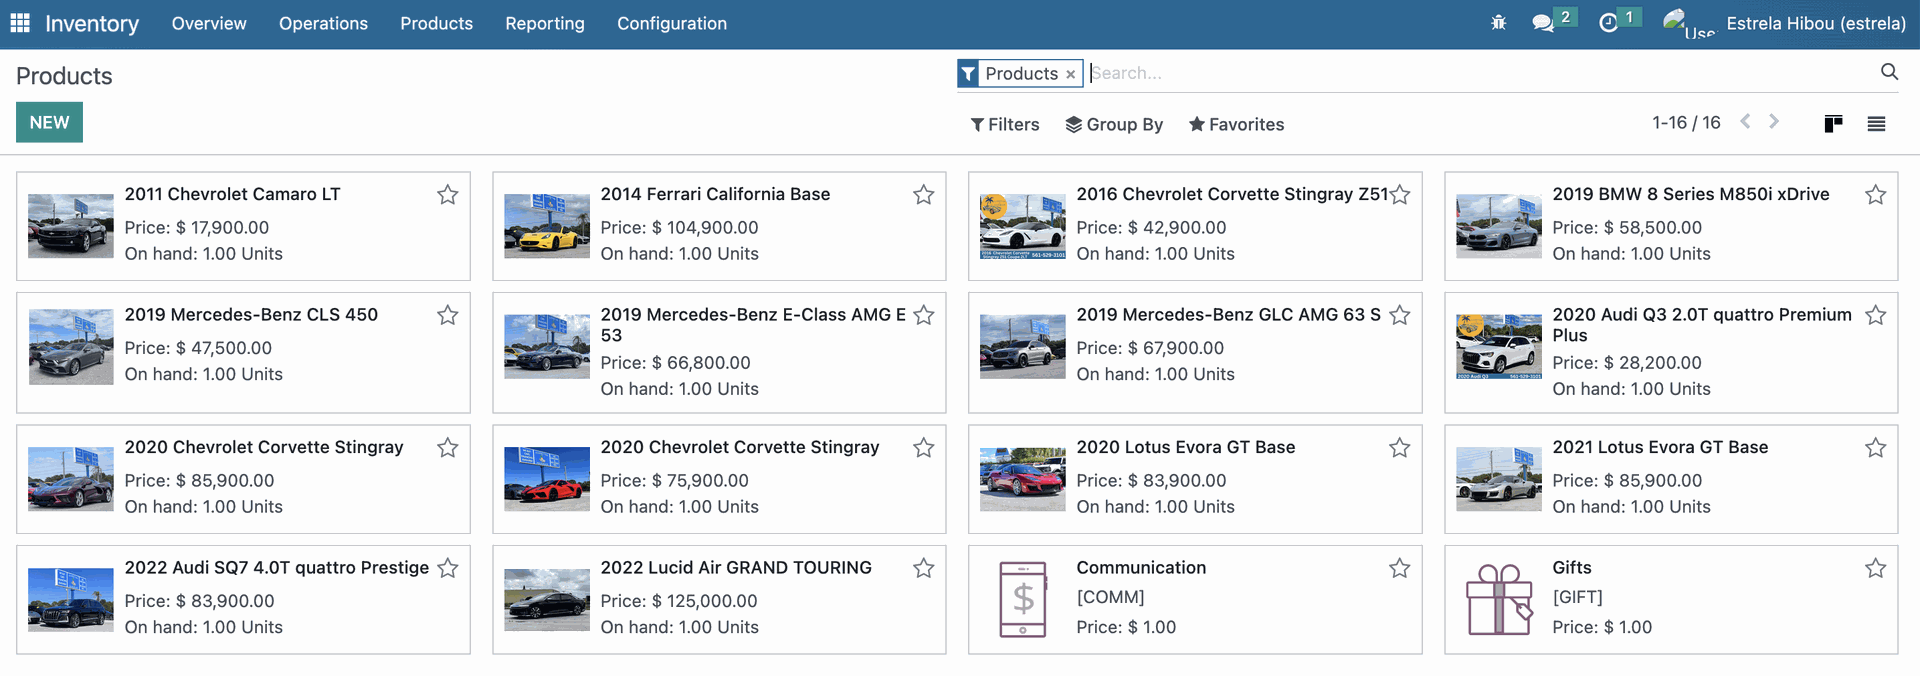This screenshot has width=1920, height=676.
Task: Open the Estrela Hibou user menu
Action: click(x=1816, y=23)
